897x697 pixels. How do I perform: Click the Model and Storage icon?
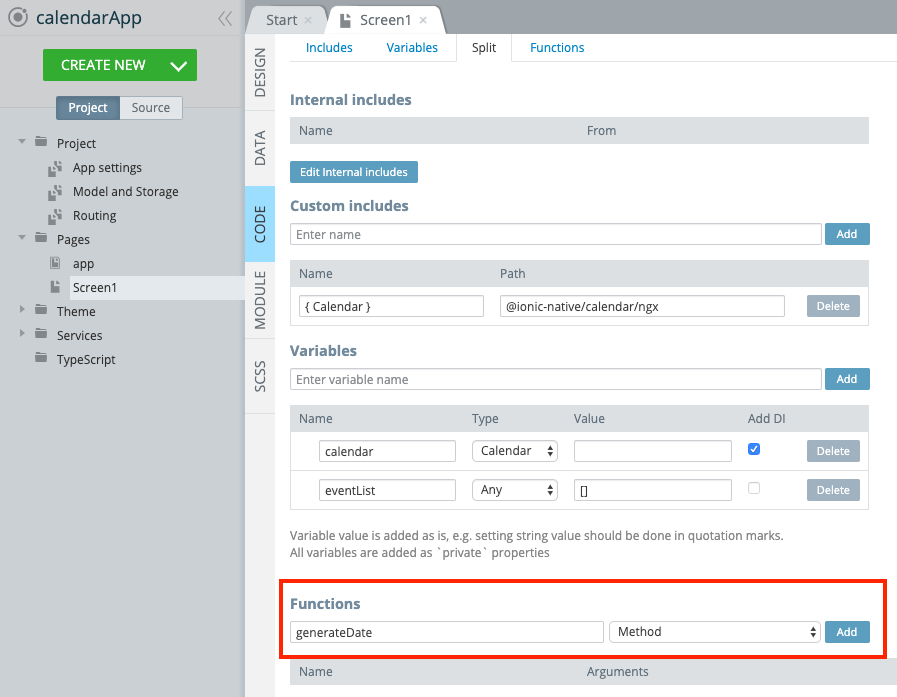pyautogui.click(x=55, y=192)
